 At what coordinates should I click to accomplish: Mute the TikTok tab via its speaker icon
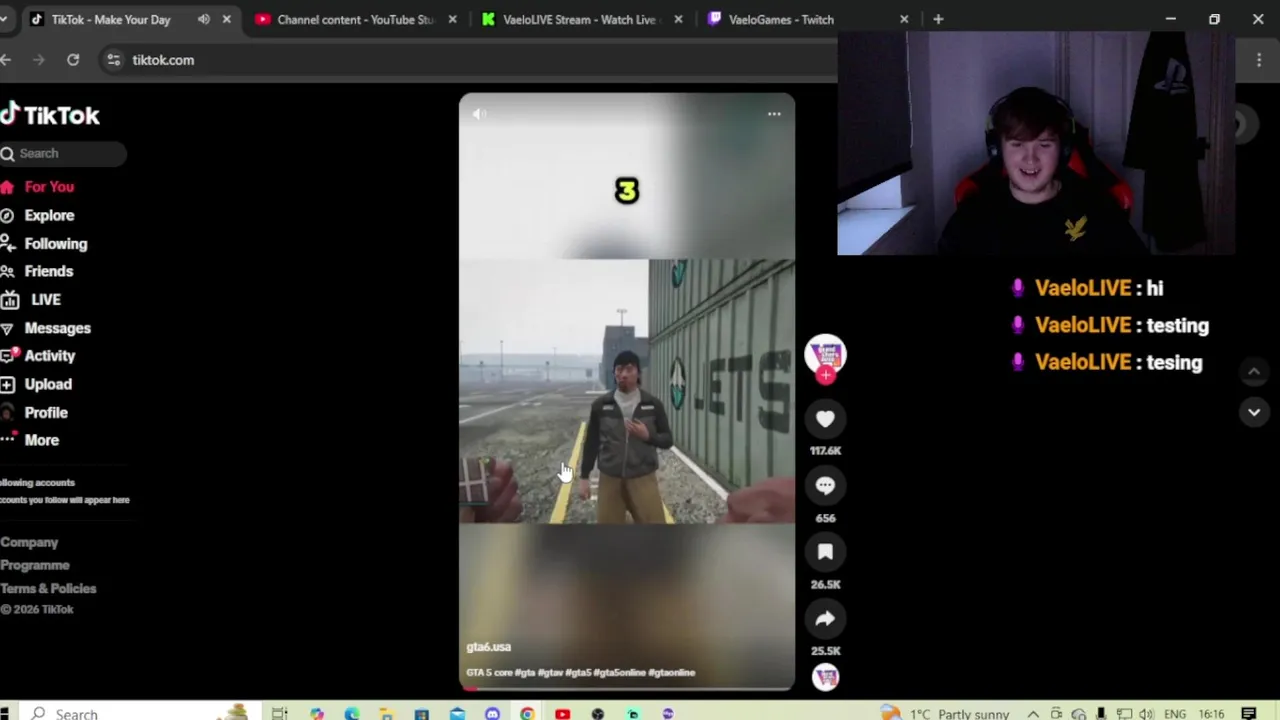click(204, 19)
